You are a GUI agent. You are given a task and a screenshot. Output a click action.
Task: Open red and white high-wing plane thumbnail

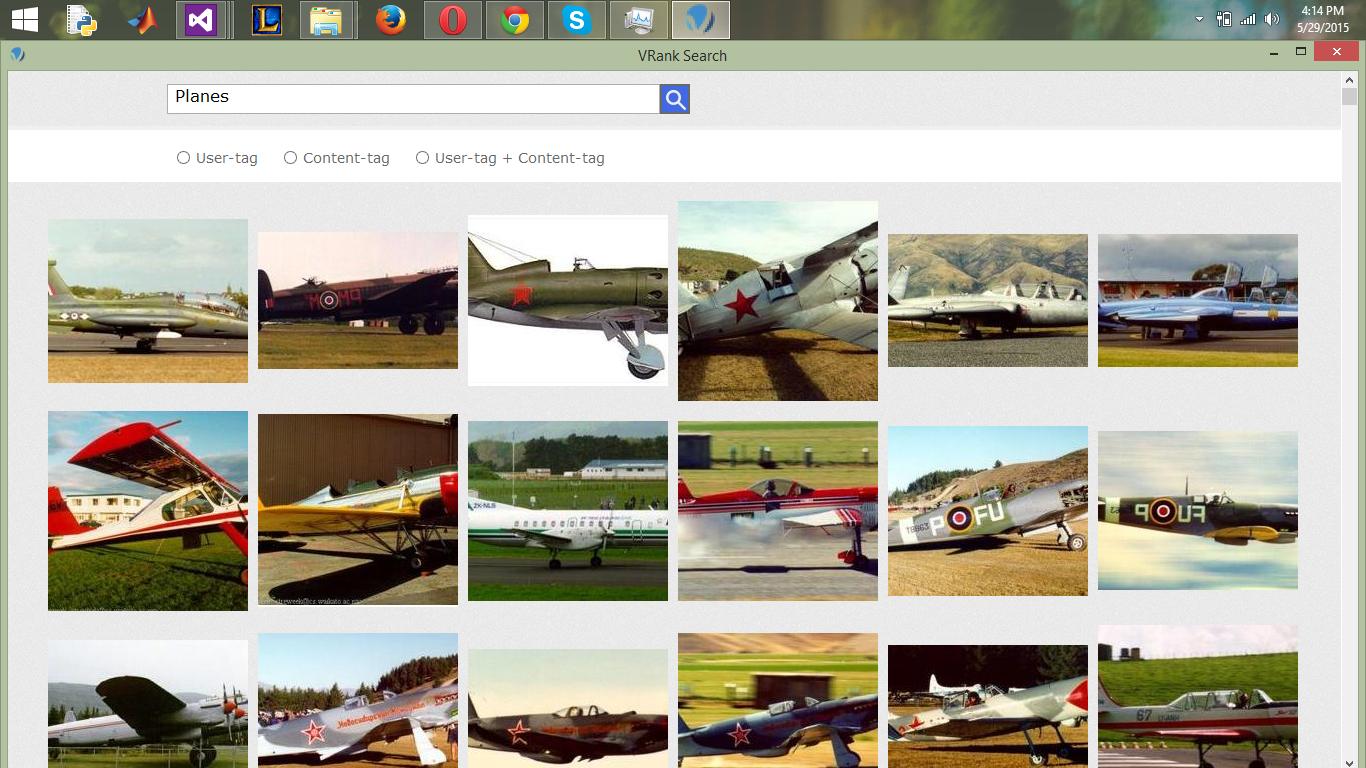click(x=148, y=511)
